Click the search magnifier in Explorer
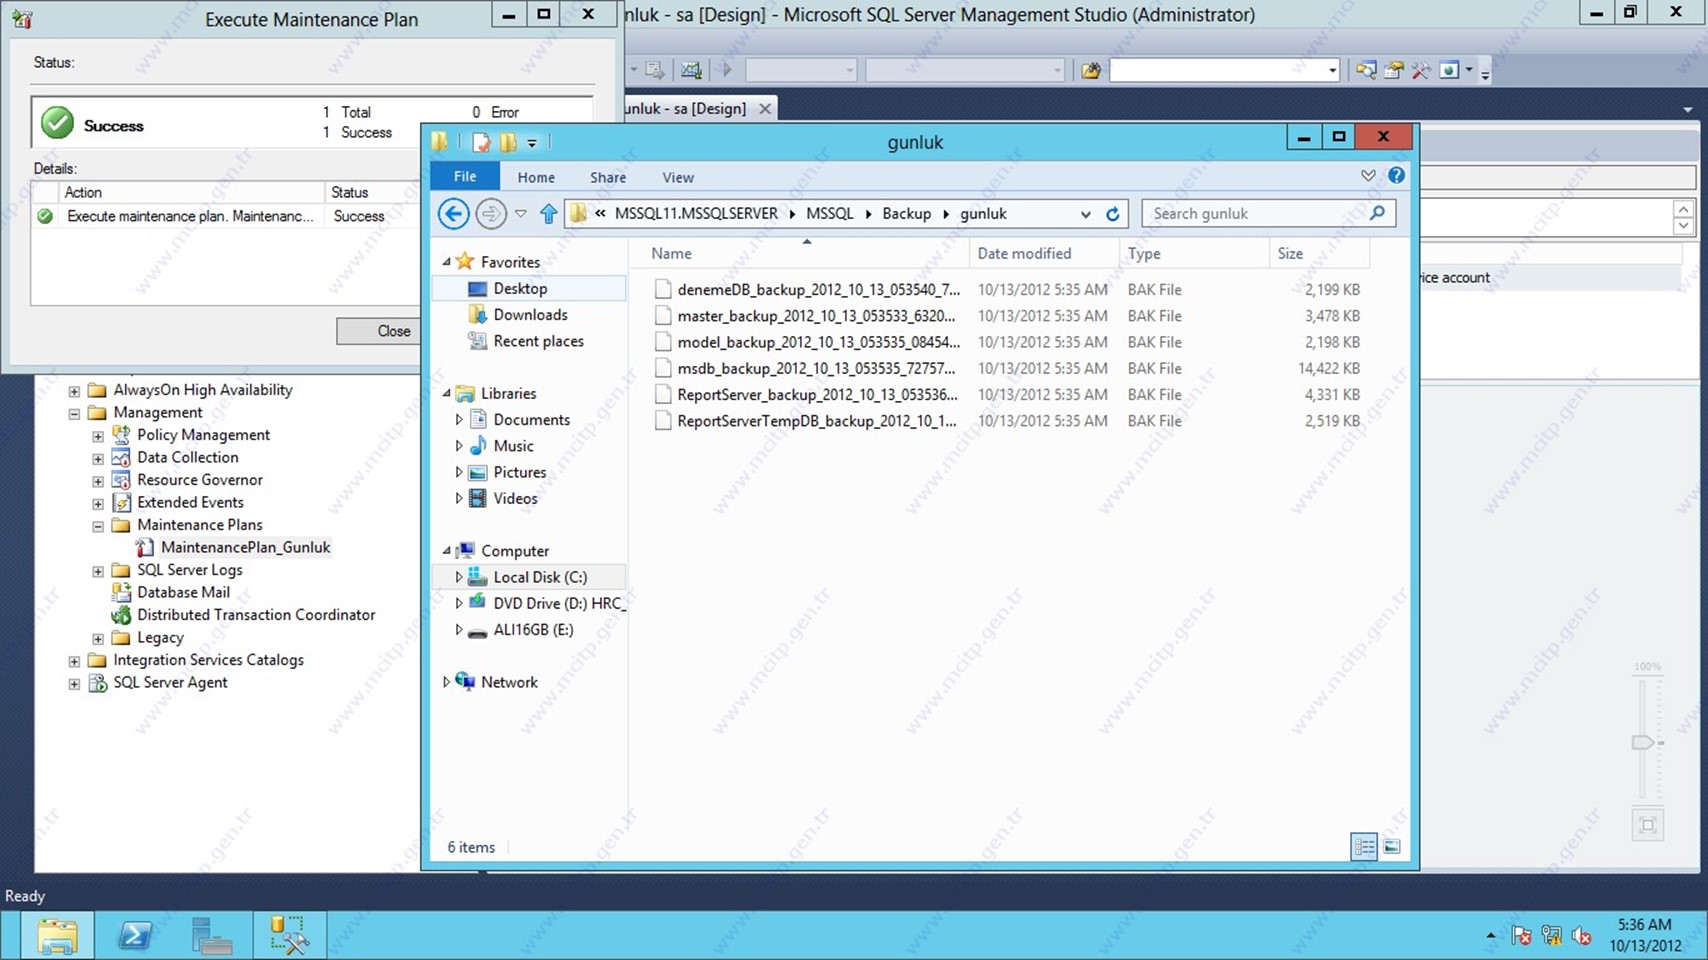This screenshot has width=1708, height=960. [x=1377, y=213]
